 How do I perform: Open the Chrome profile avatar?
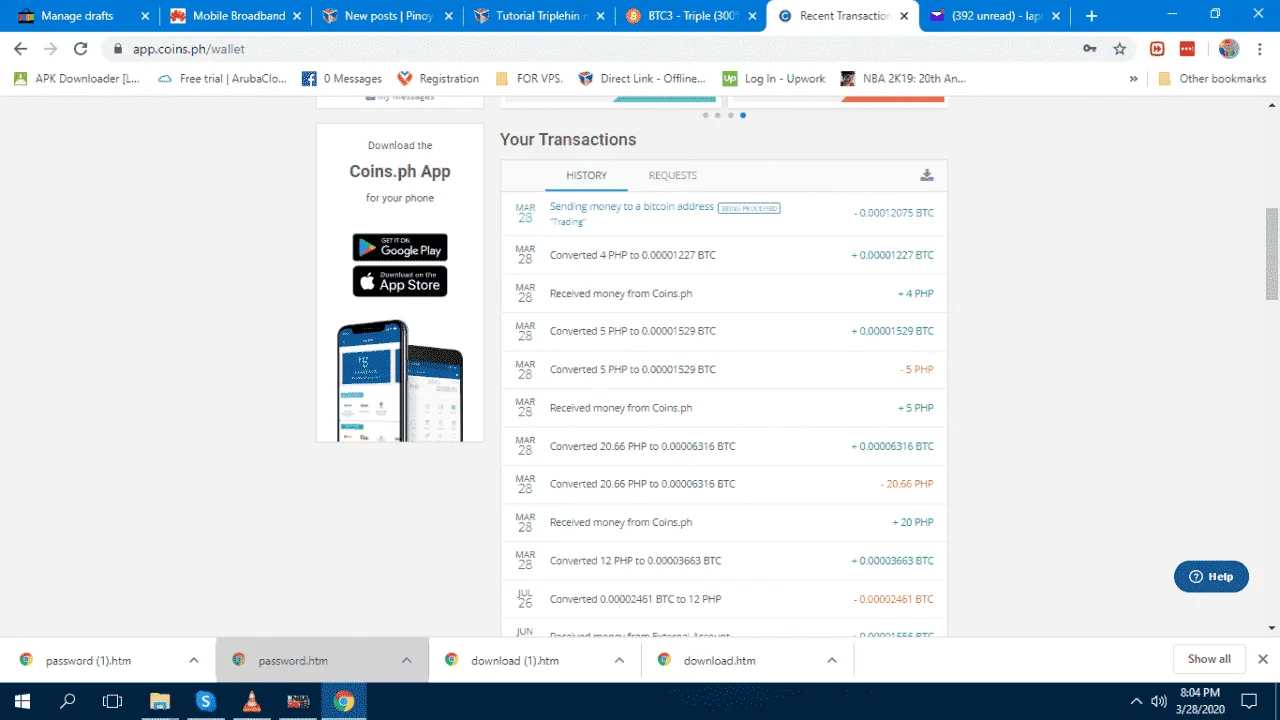pyautogui.click(x=1229, y=49)
